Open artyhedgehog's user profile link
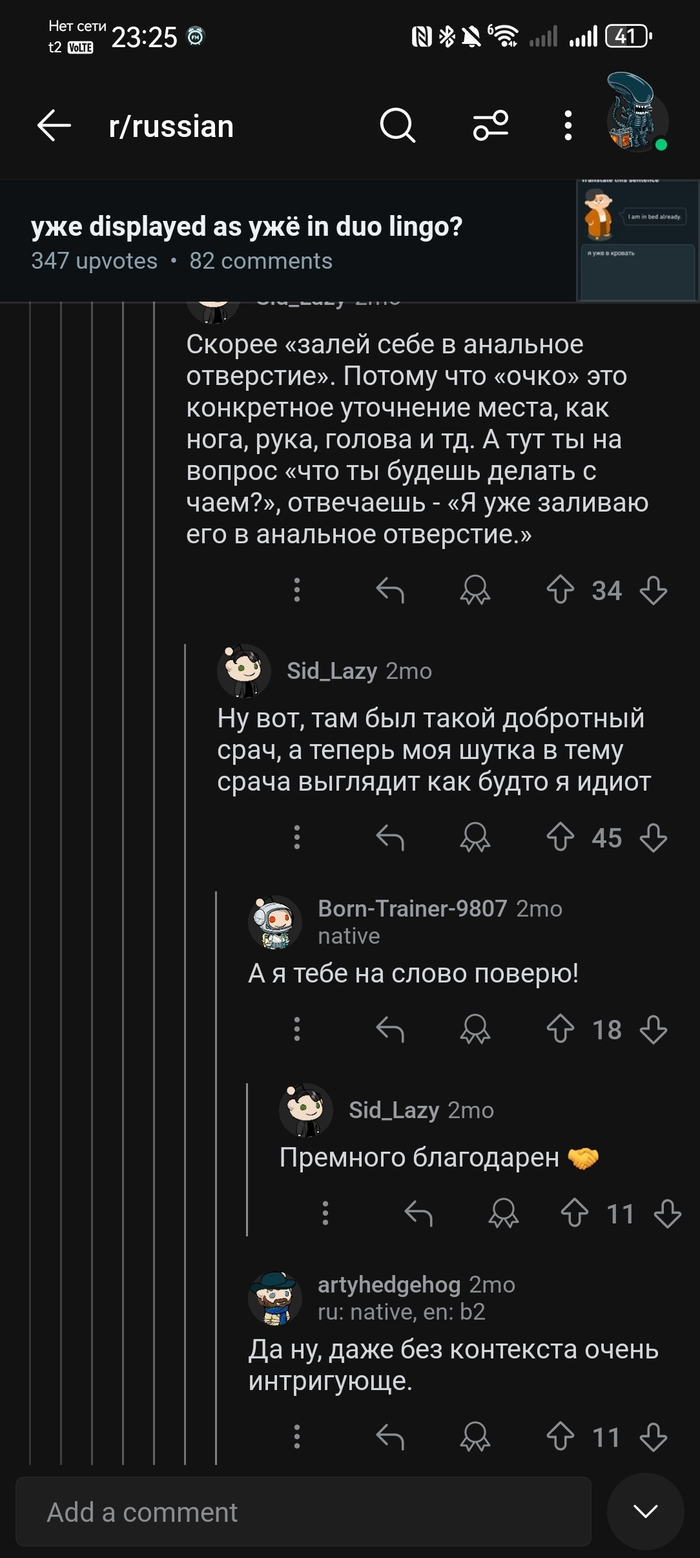 point(389,1284)
